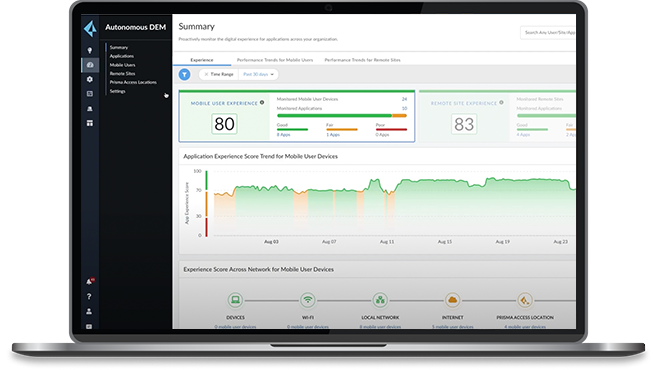Select the Mobile User Experience score 80

(x=224, y=124)
